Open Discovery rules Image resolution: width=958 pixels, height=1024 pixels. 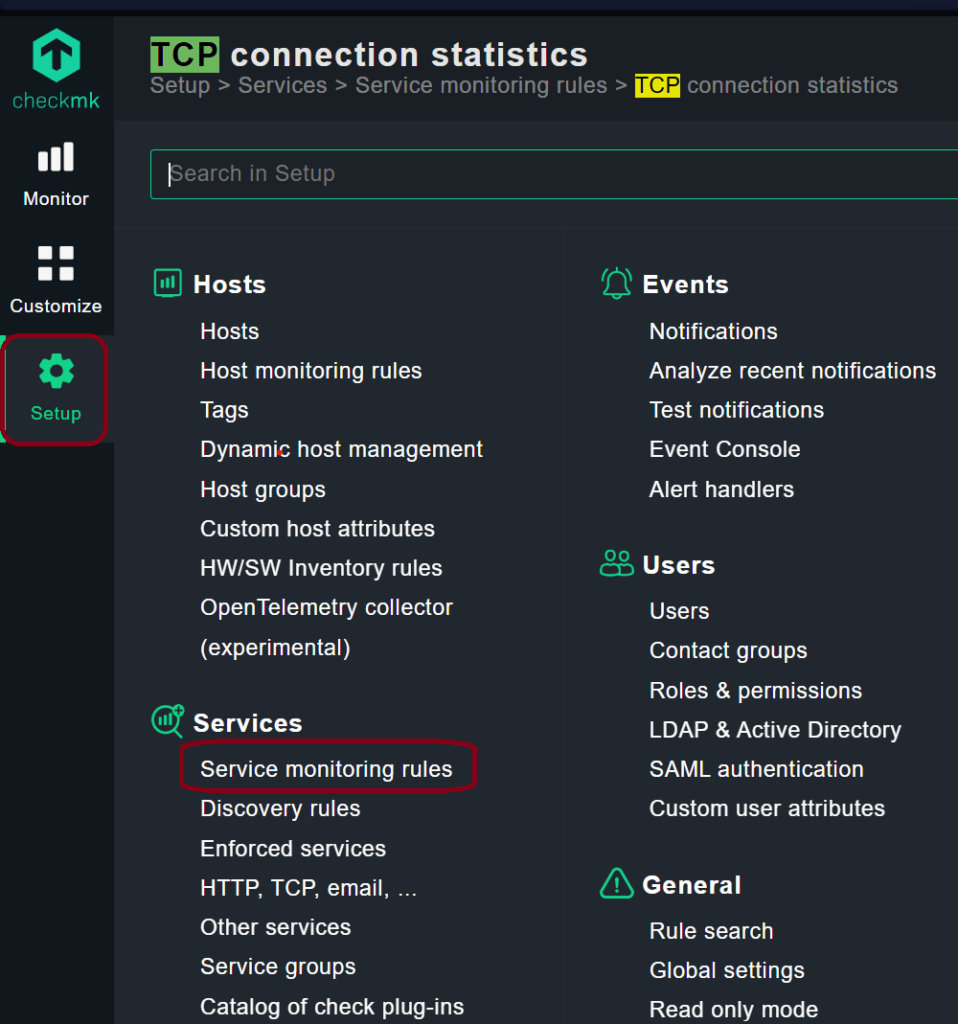pos(280,808)
